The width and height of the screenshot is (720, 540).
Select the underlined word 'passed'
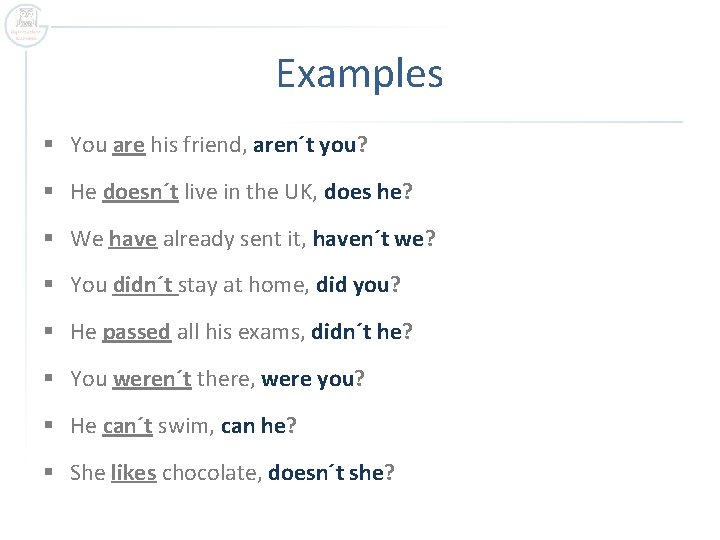point(136,332)
